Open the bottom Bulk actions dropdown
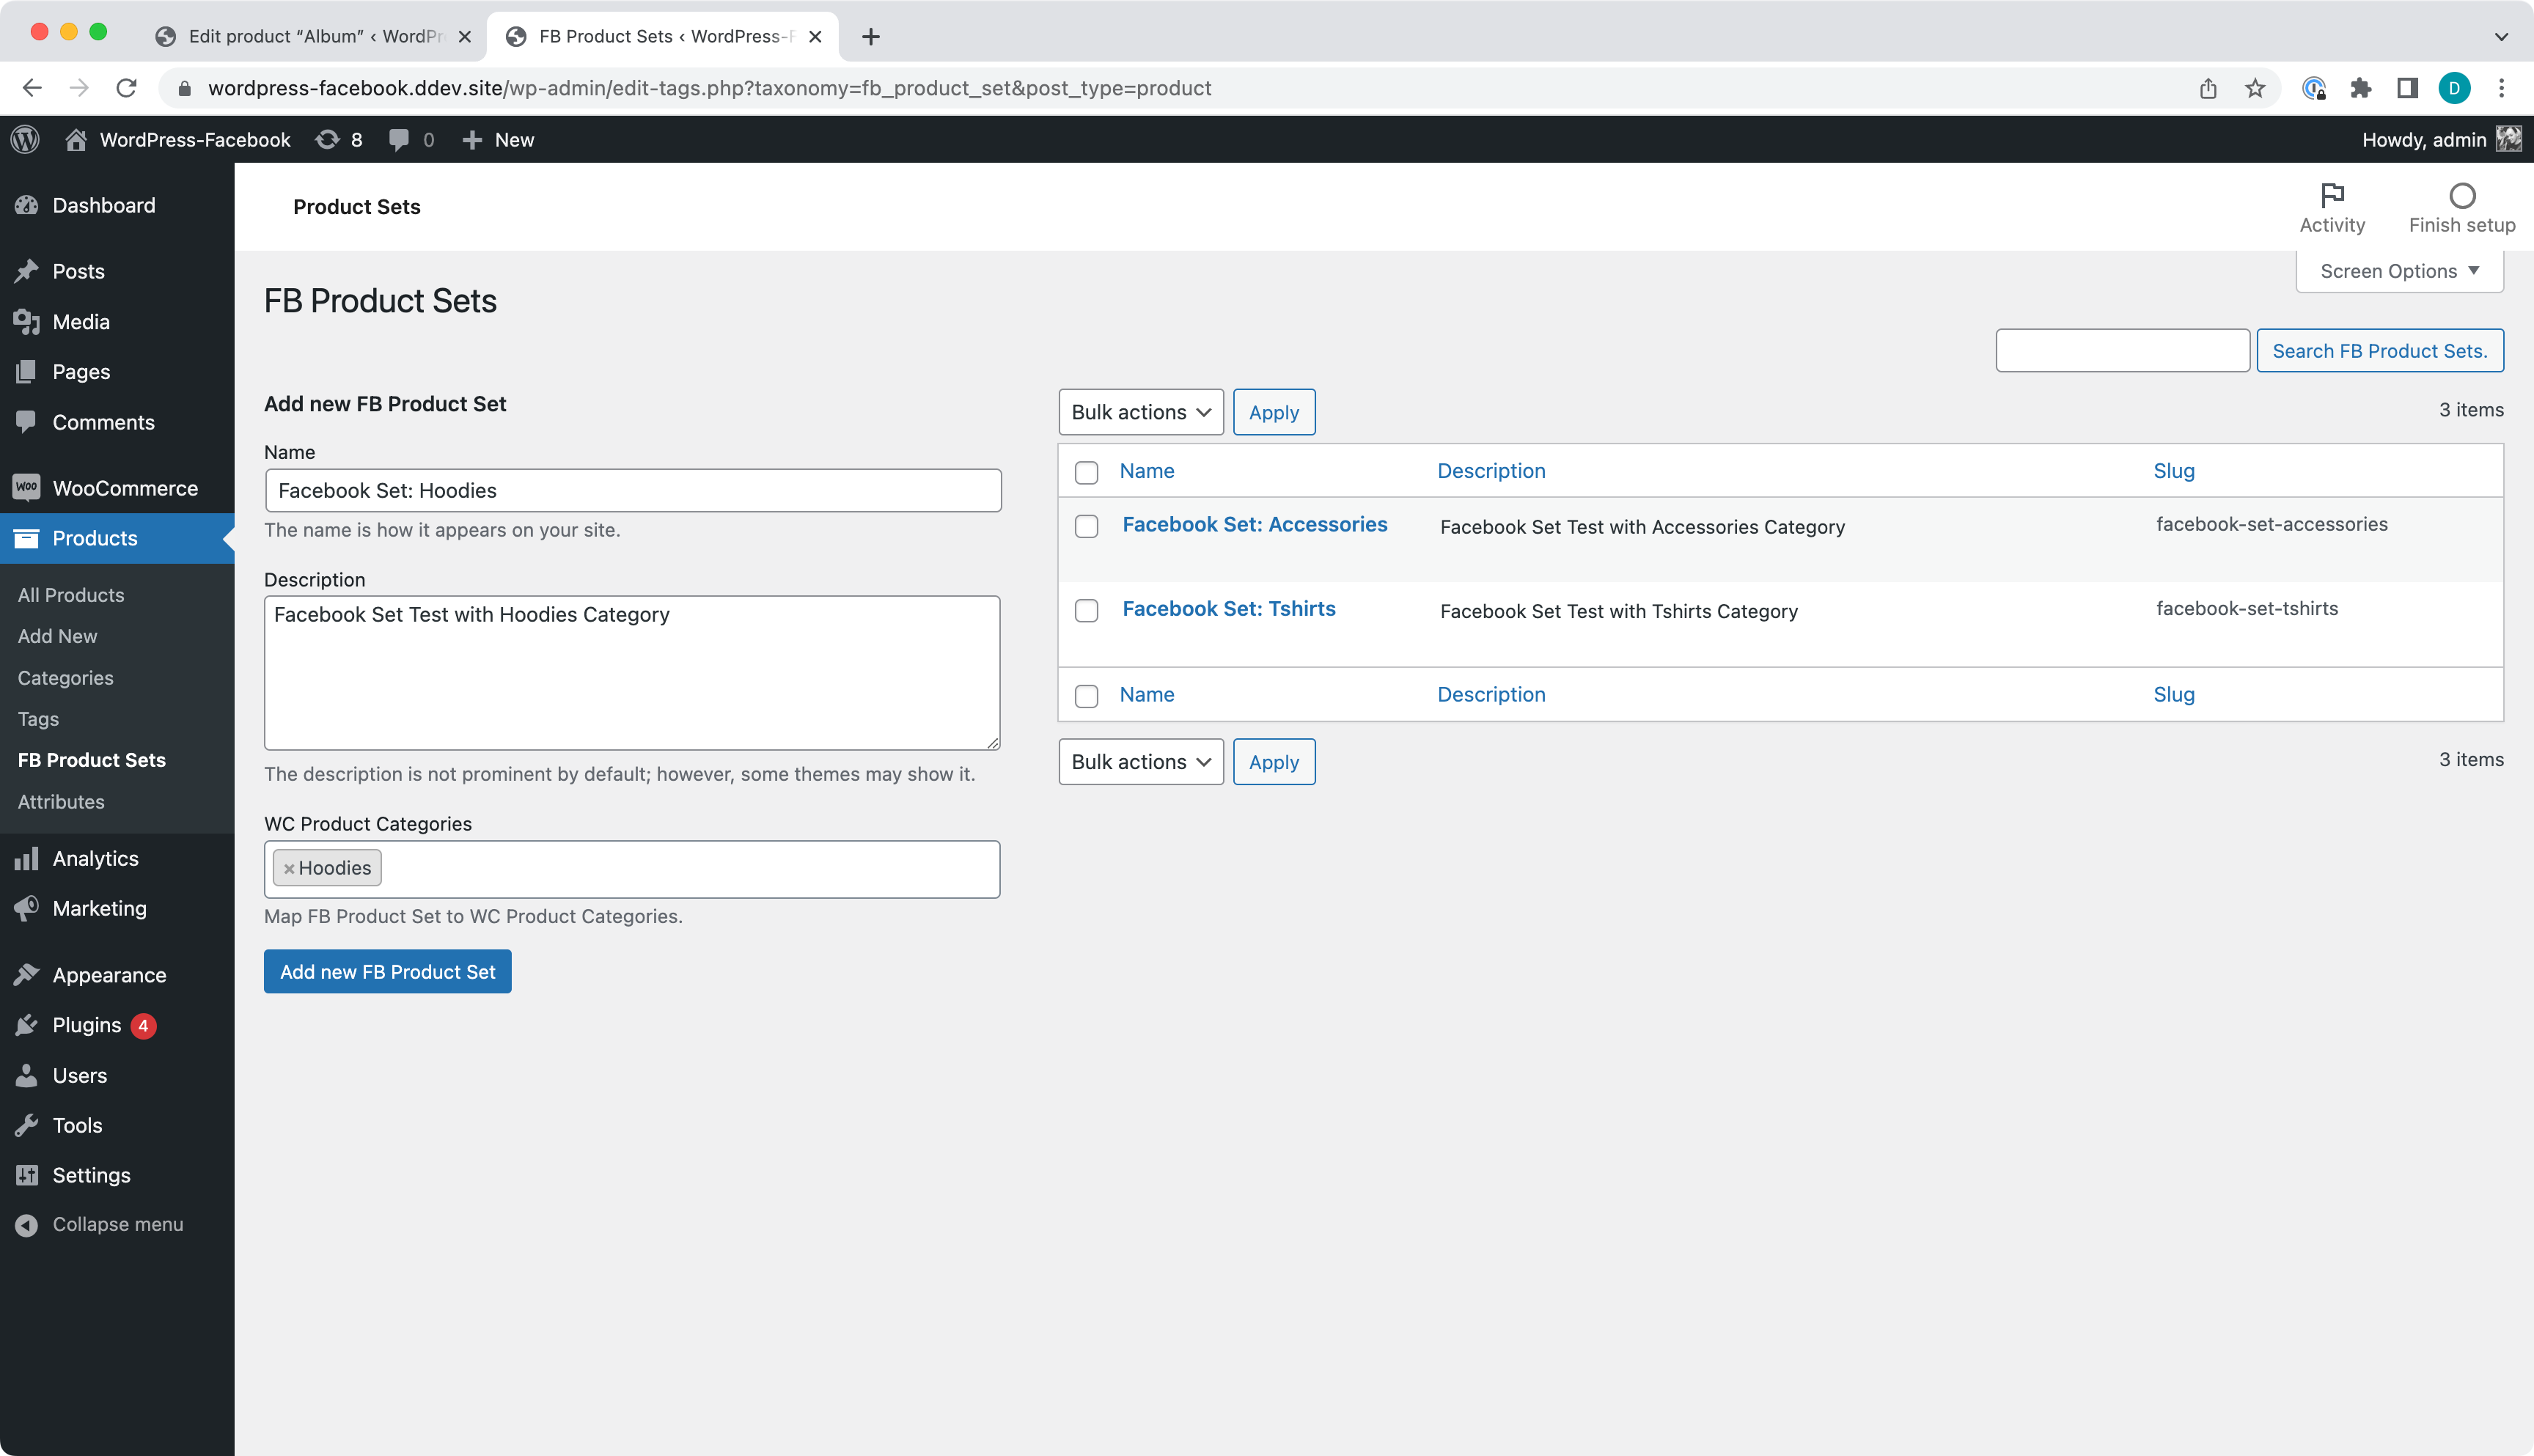The height and width of the screenshot is (1456, 2534). pos(1141,762)
